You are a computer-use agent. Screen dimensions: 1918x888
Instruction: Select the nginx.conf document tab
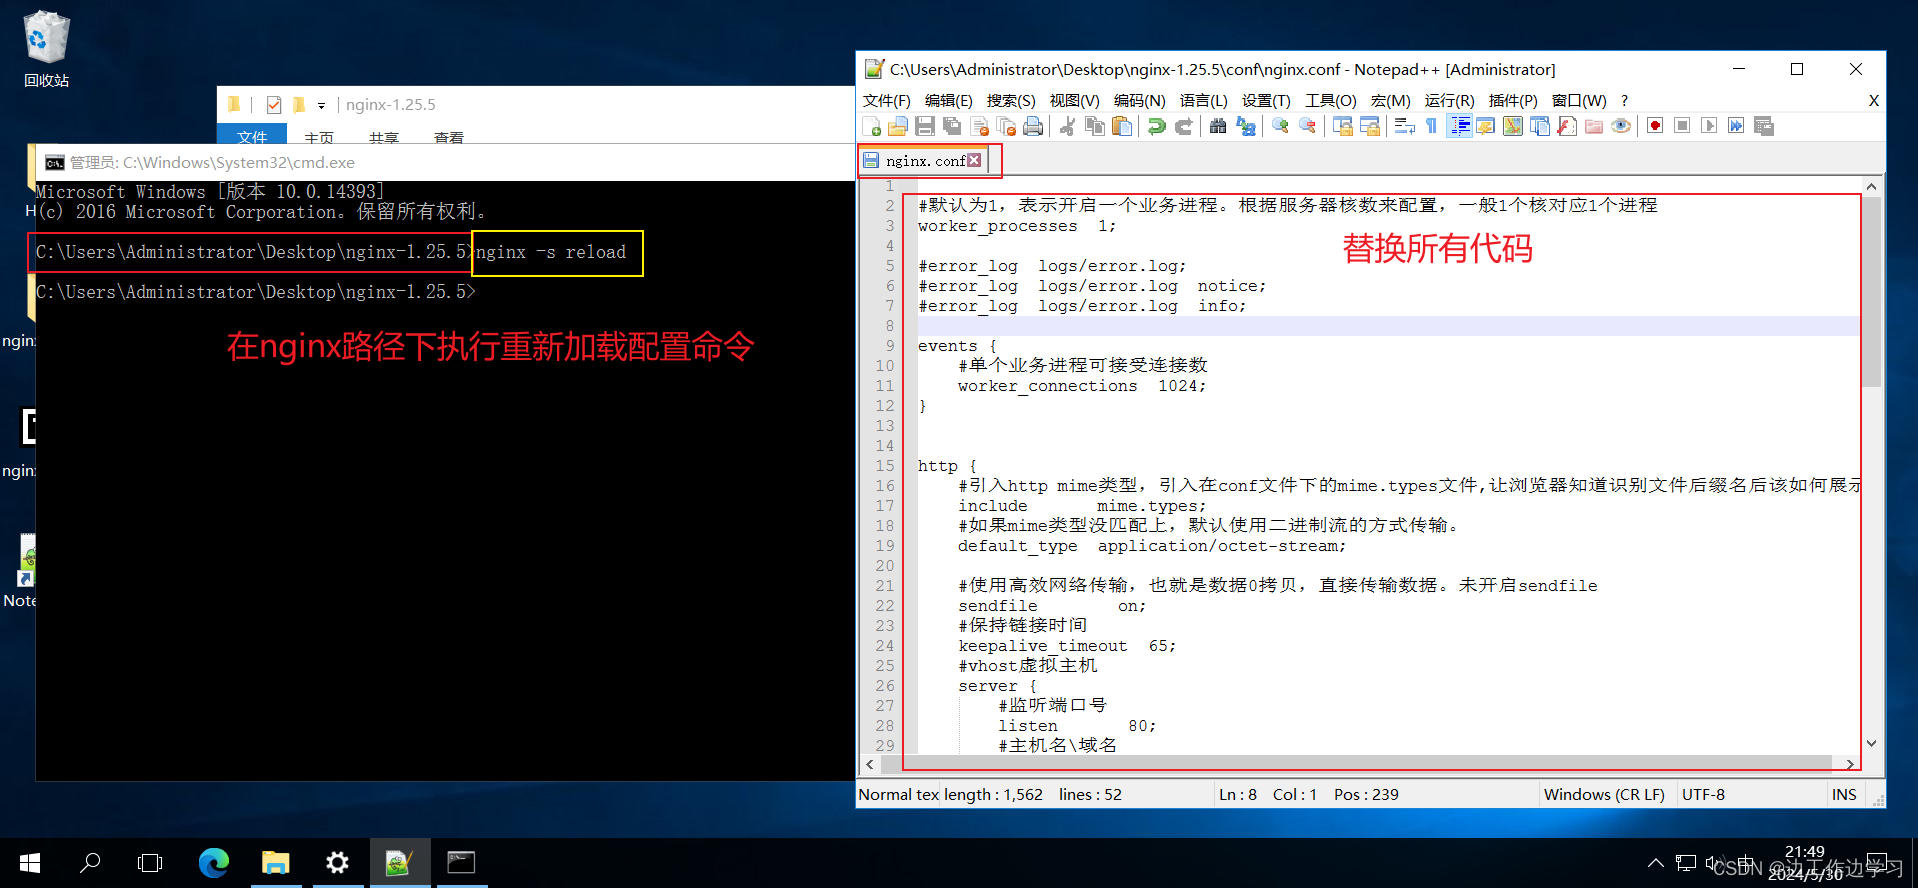(924, 160)
